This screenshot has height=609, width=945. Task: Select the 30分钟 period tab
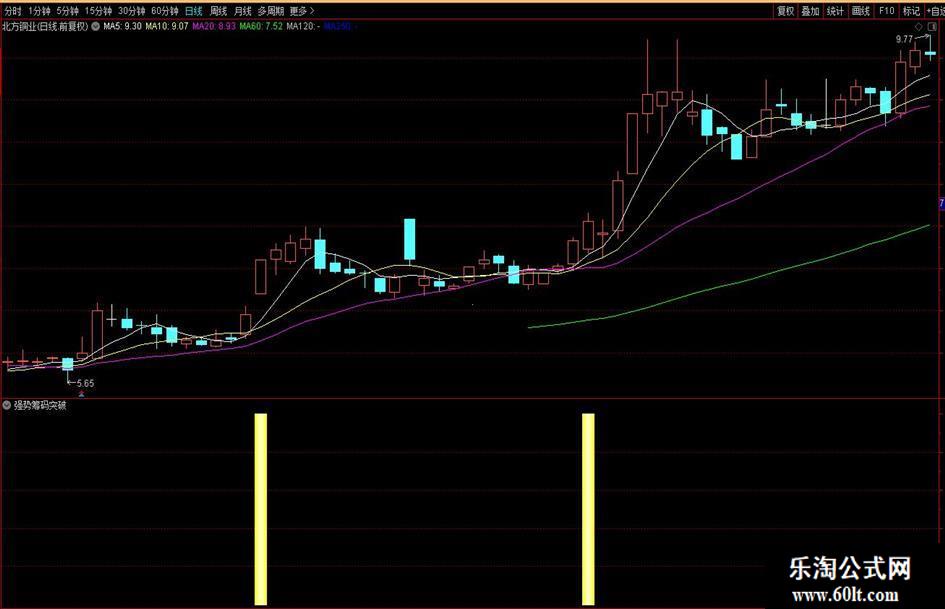(x=131, y=11)
